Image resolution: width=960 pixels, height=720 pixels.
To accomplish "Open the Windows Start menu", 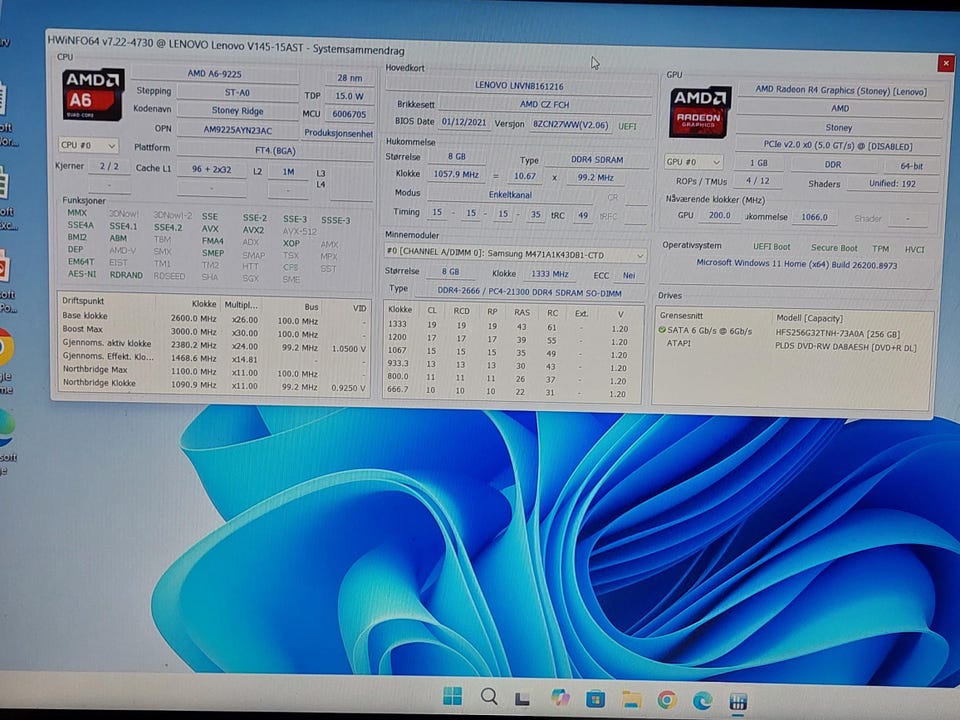I will point(452,696).
